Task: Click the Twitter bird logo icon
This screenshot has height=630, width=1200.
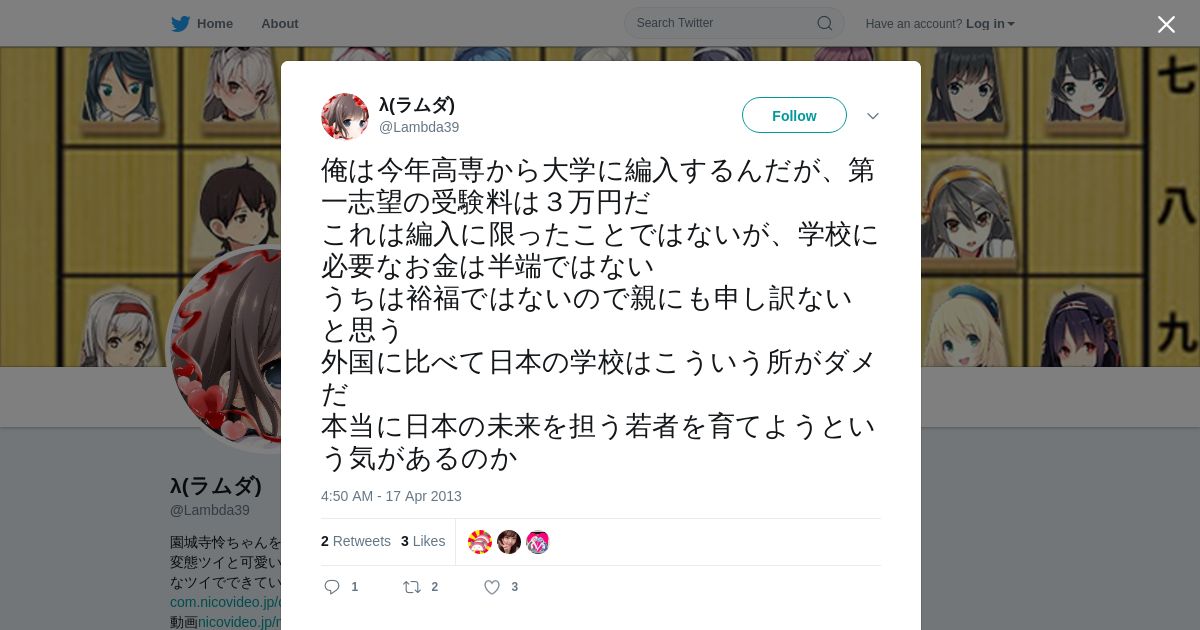Action: pos(180,24)
